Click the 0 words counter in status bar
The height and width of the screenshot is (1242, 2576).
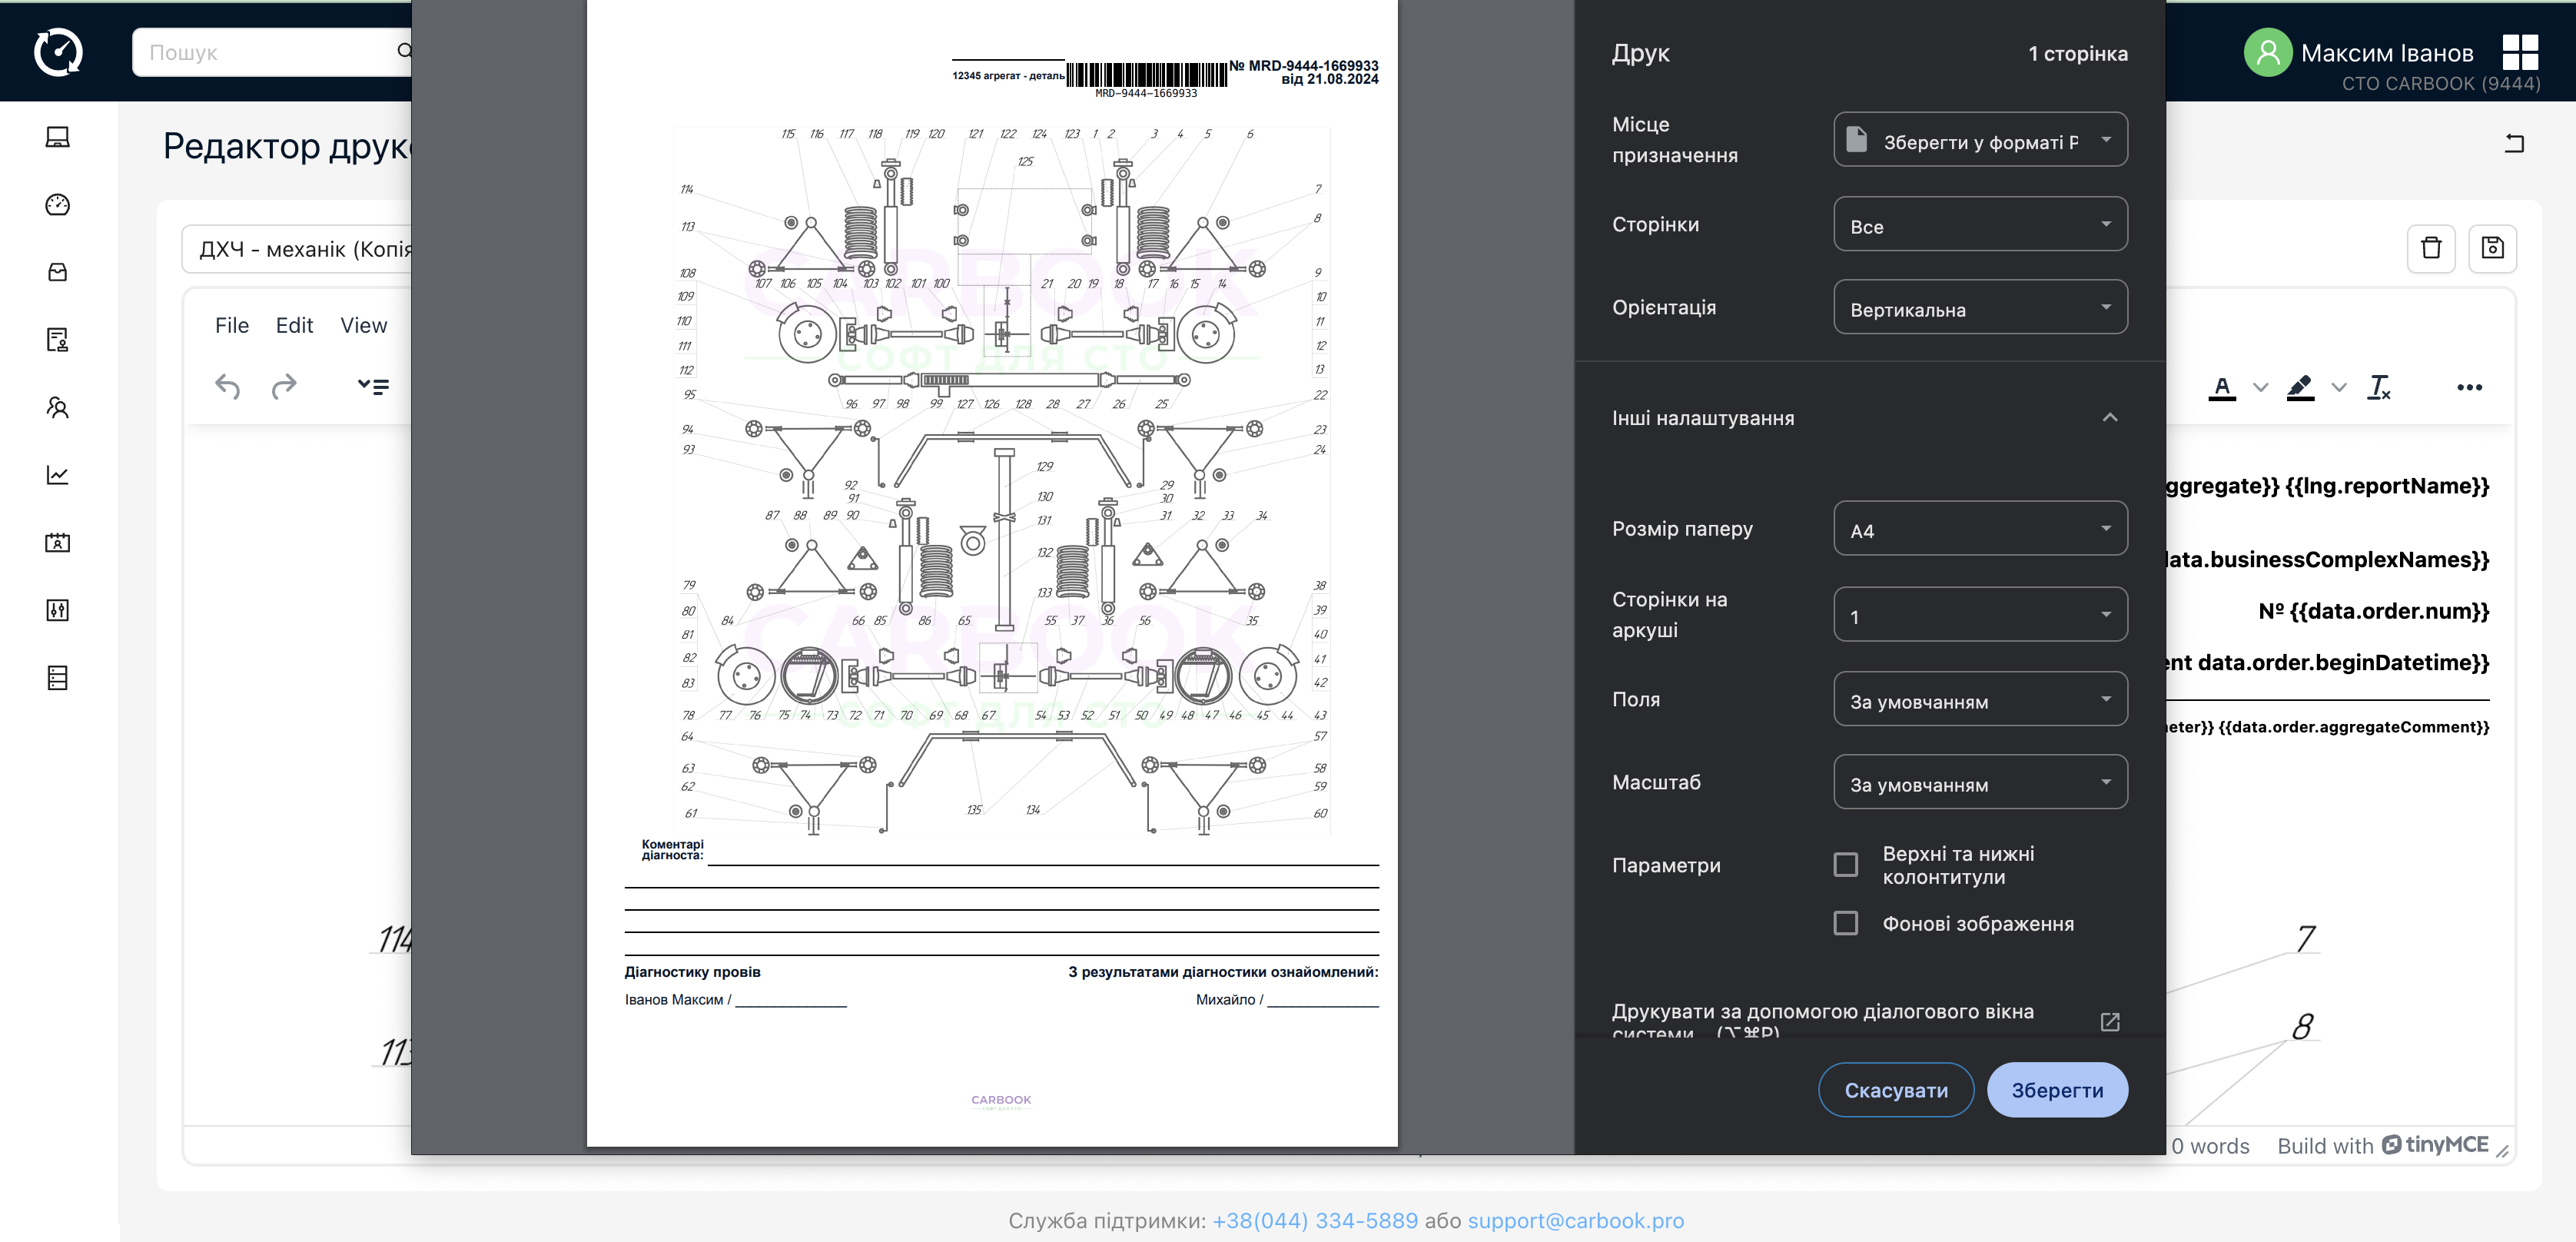(x=2210, y=1146)
